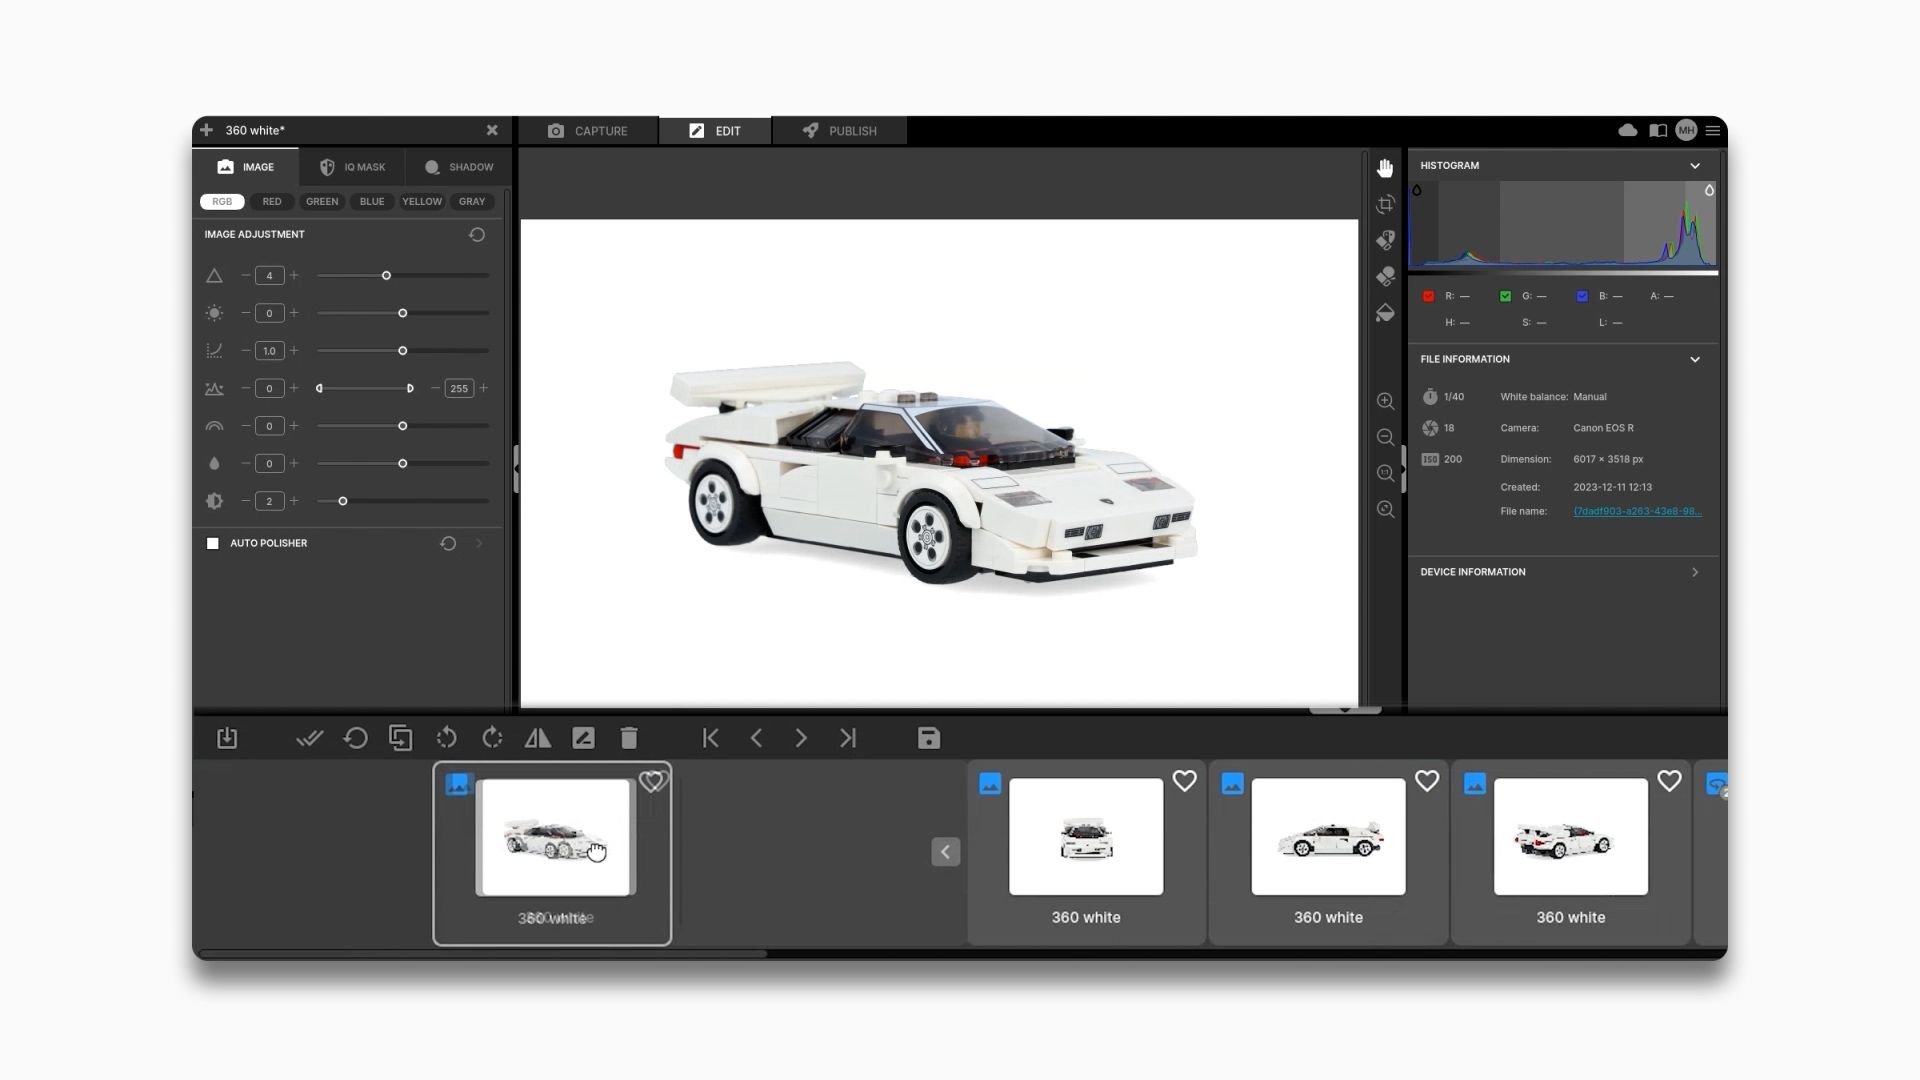Click the save disk icon

928,738
